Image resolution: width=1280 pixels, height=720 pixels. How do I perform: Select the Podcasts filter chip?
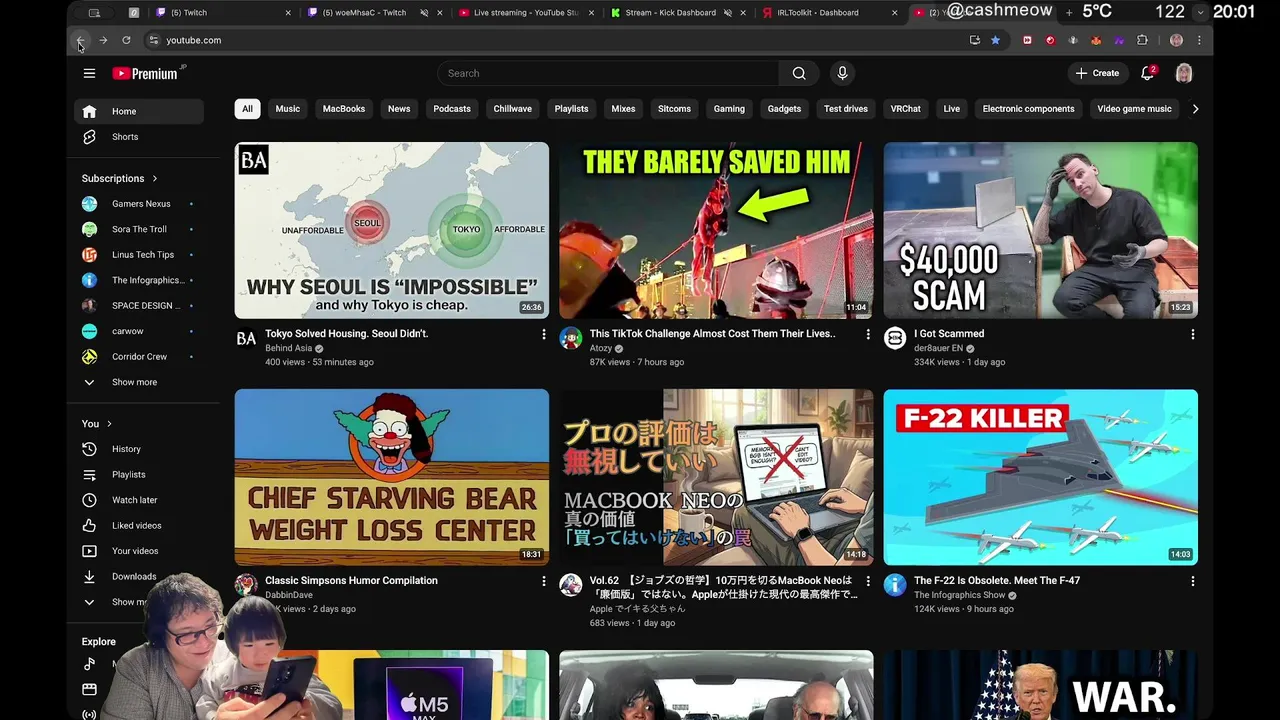pyautogui.click(x=452, y=109)
